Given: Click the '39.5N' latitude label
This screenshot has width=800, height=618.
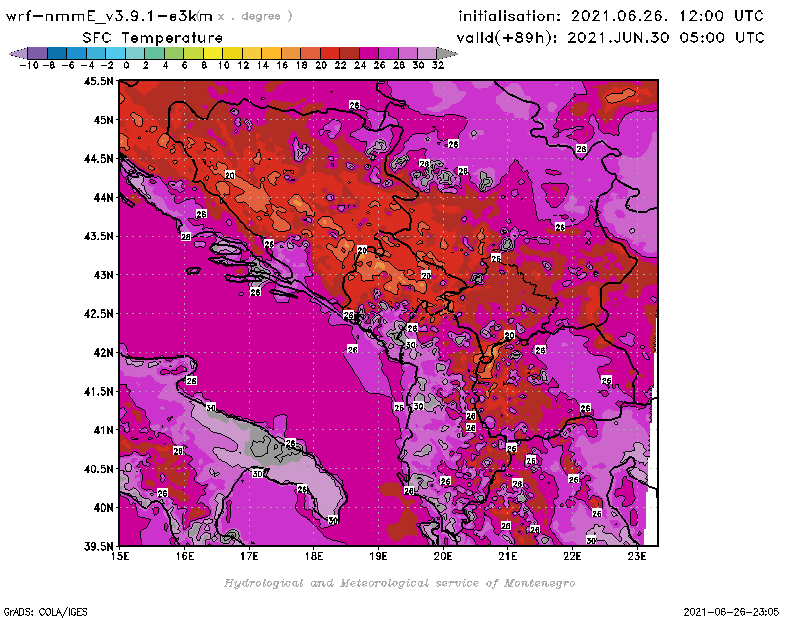Looking at the screenshot, I should 98,547.
